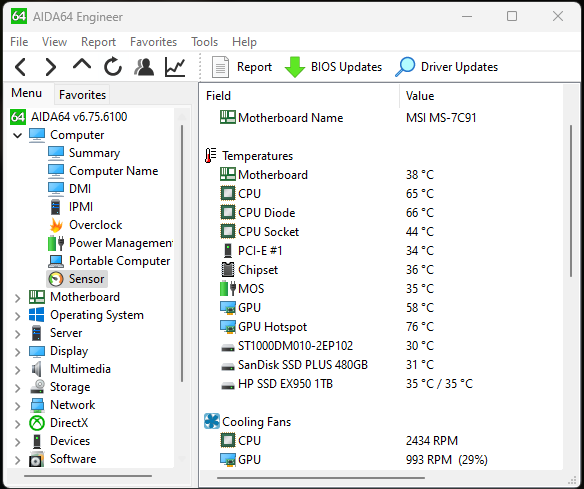Expand the Server tree node
584x489 pixels.
pos(17,334)
